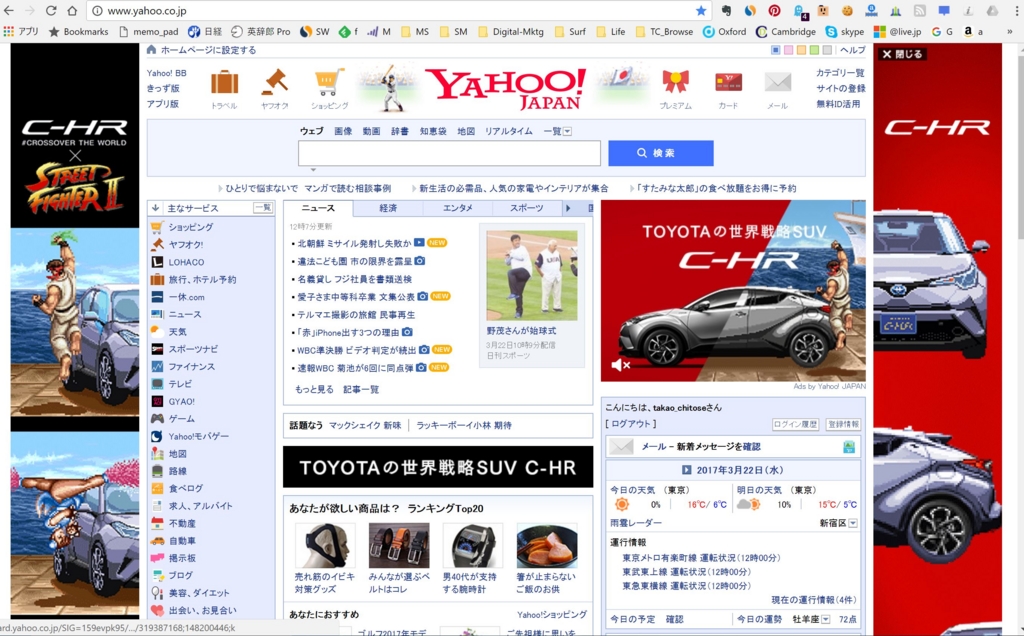Click the envelope icon next to メール新着メッセージ

tap(621, 447)
